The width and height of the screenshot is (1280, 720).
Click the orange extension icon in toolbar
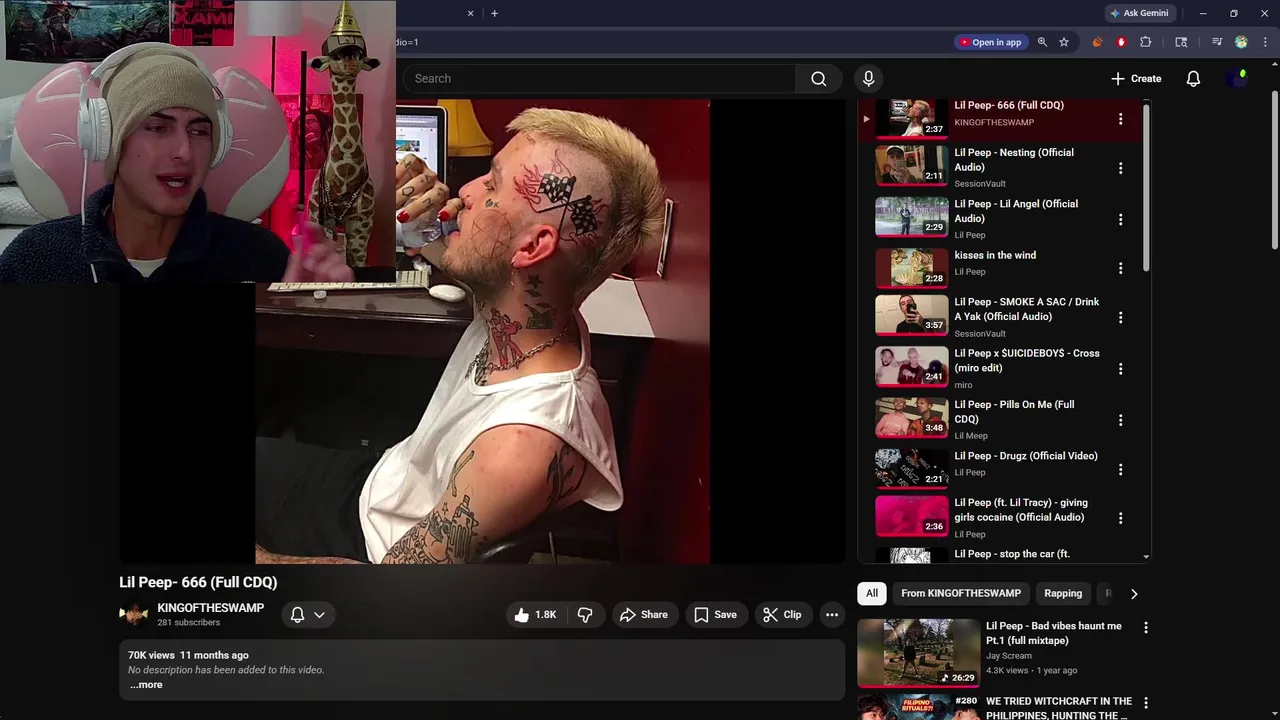[x=1097, y=42]
